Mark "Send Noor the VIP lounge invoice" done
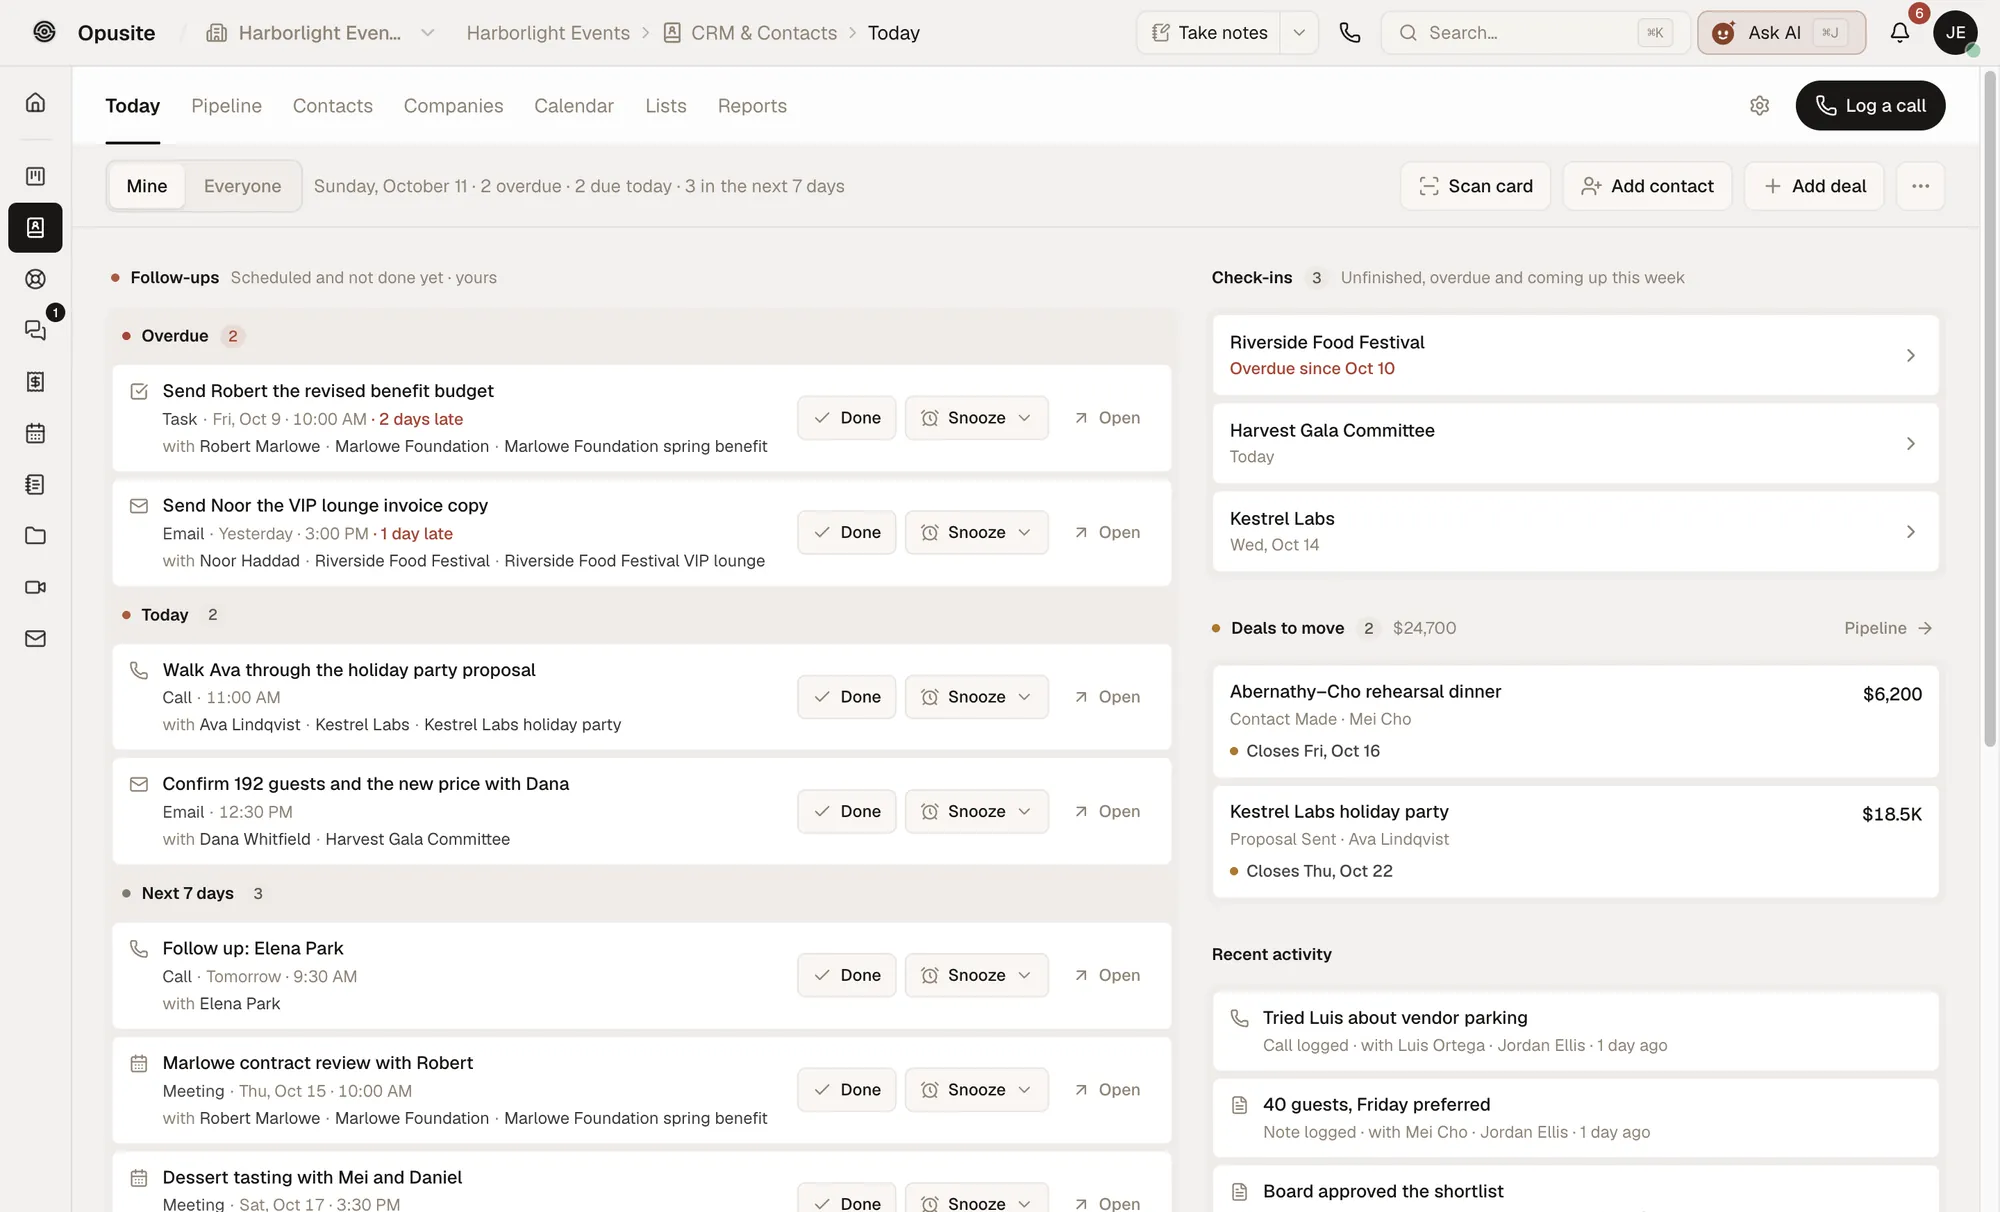Viewport: 2000px width, 1212px height. click(846, 532)
